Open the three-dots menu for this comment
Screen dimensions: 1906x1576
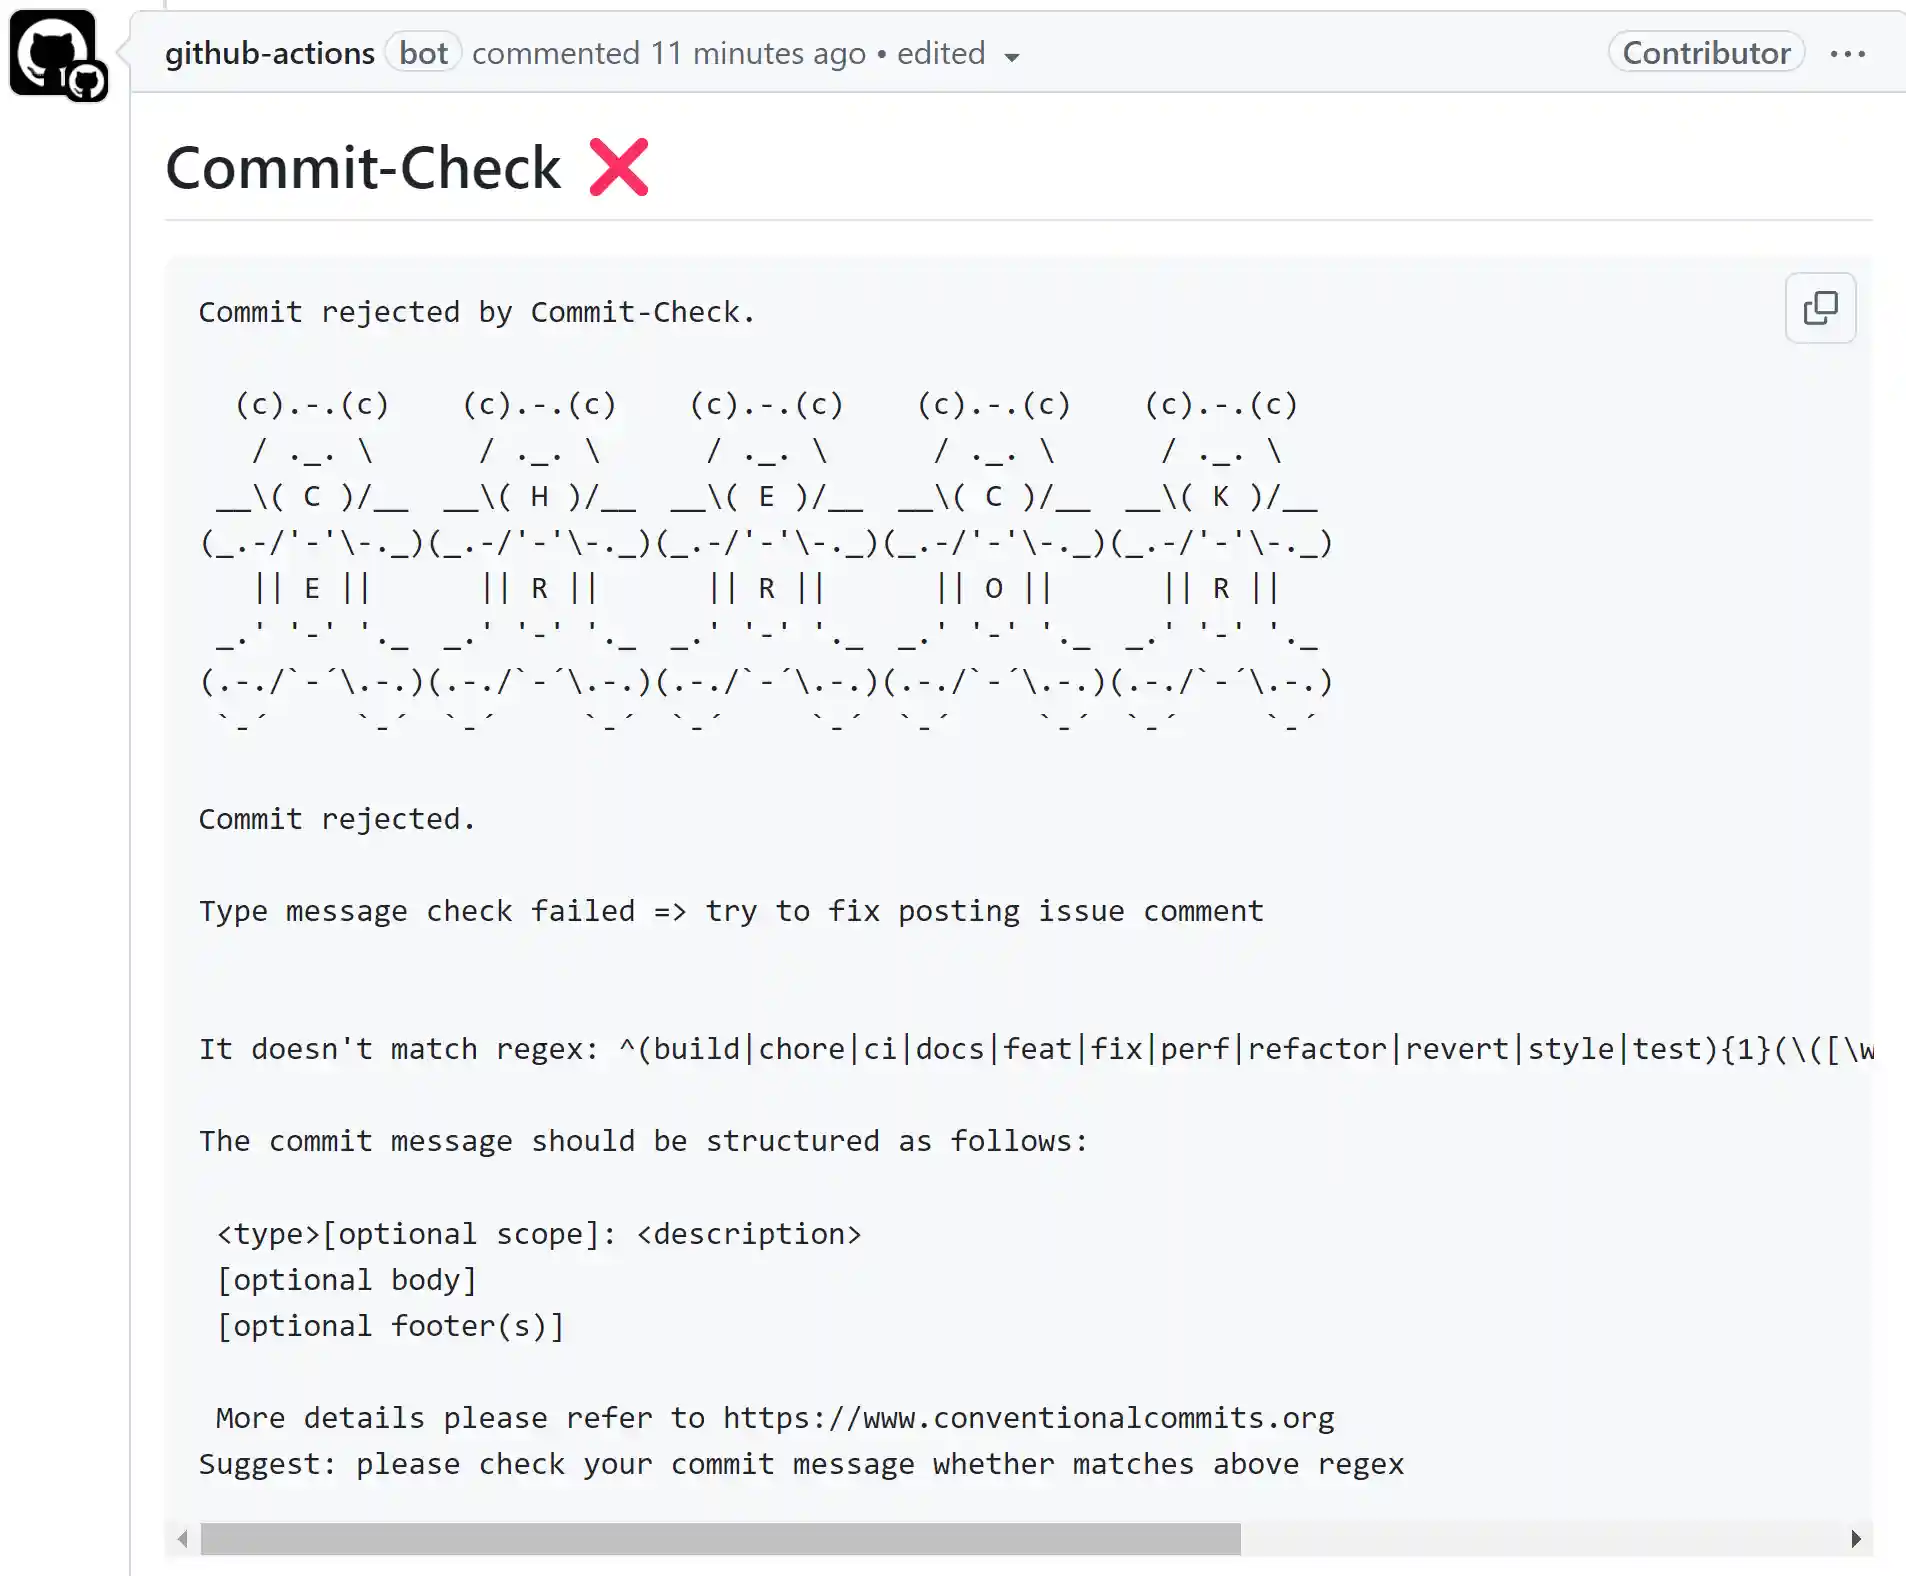[1848, 53]
